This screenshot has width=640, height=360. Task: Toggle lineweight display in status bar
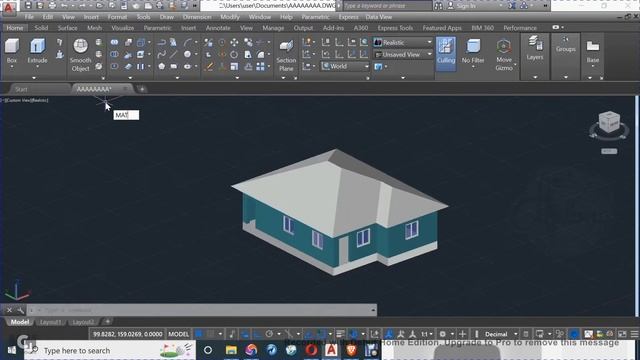[x=340, y=334]
